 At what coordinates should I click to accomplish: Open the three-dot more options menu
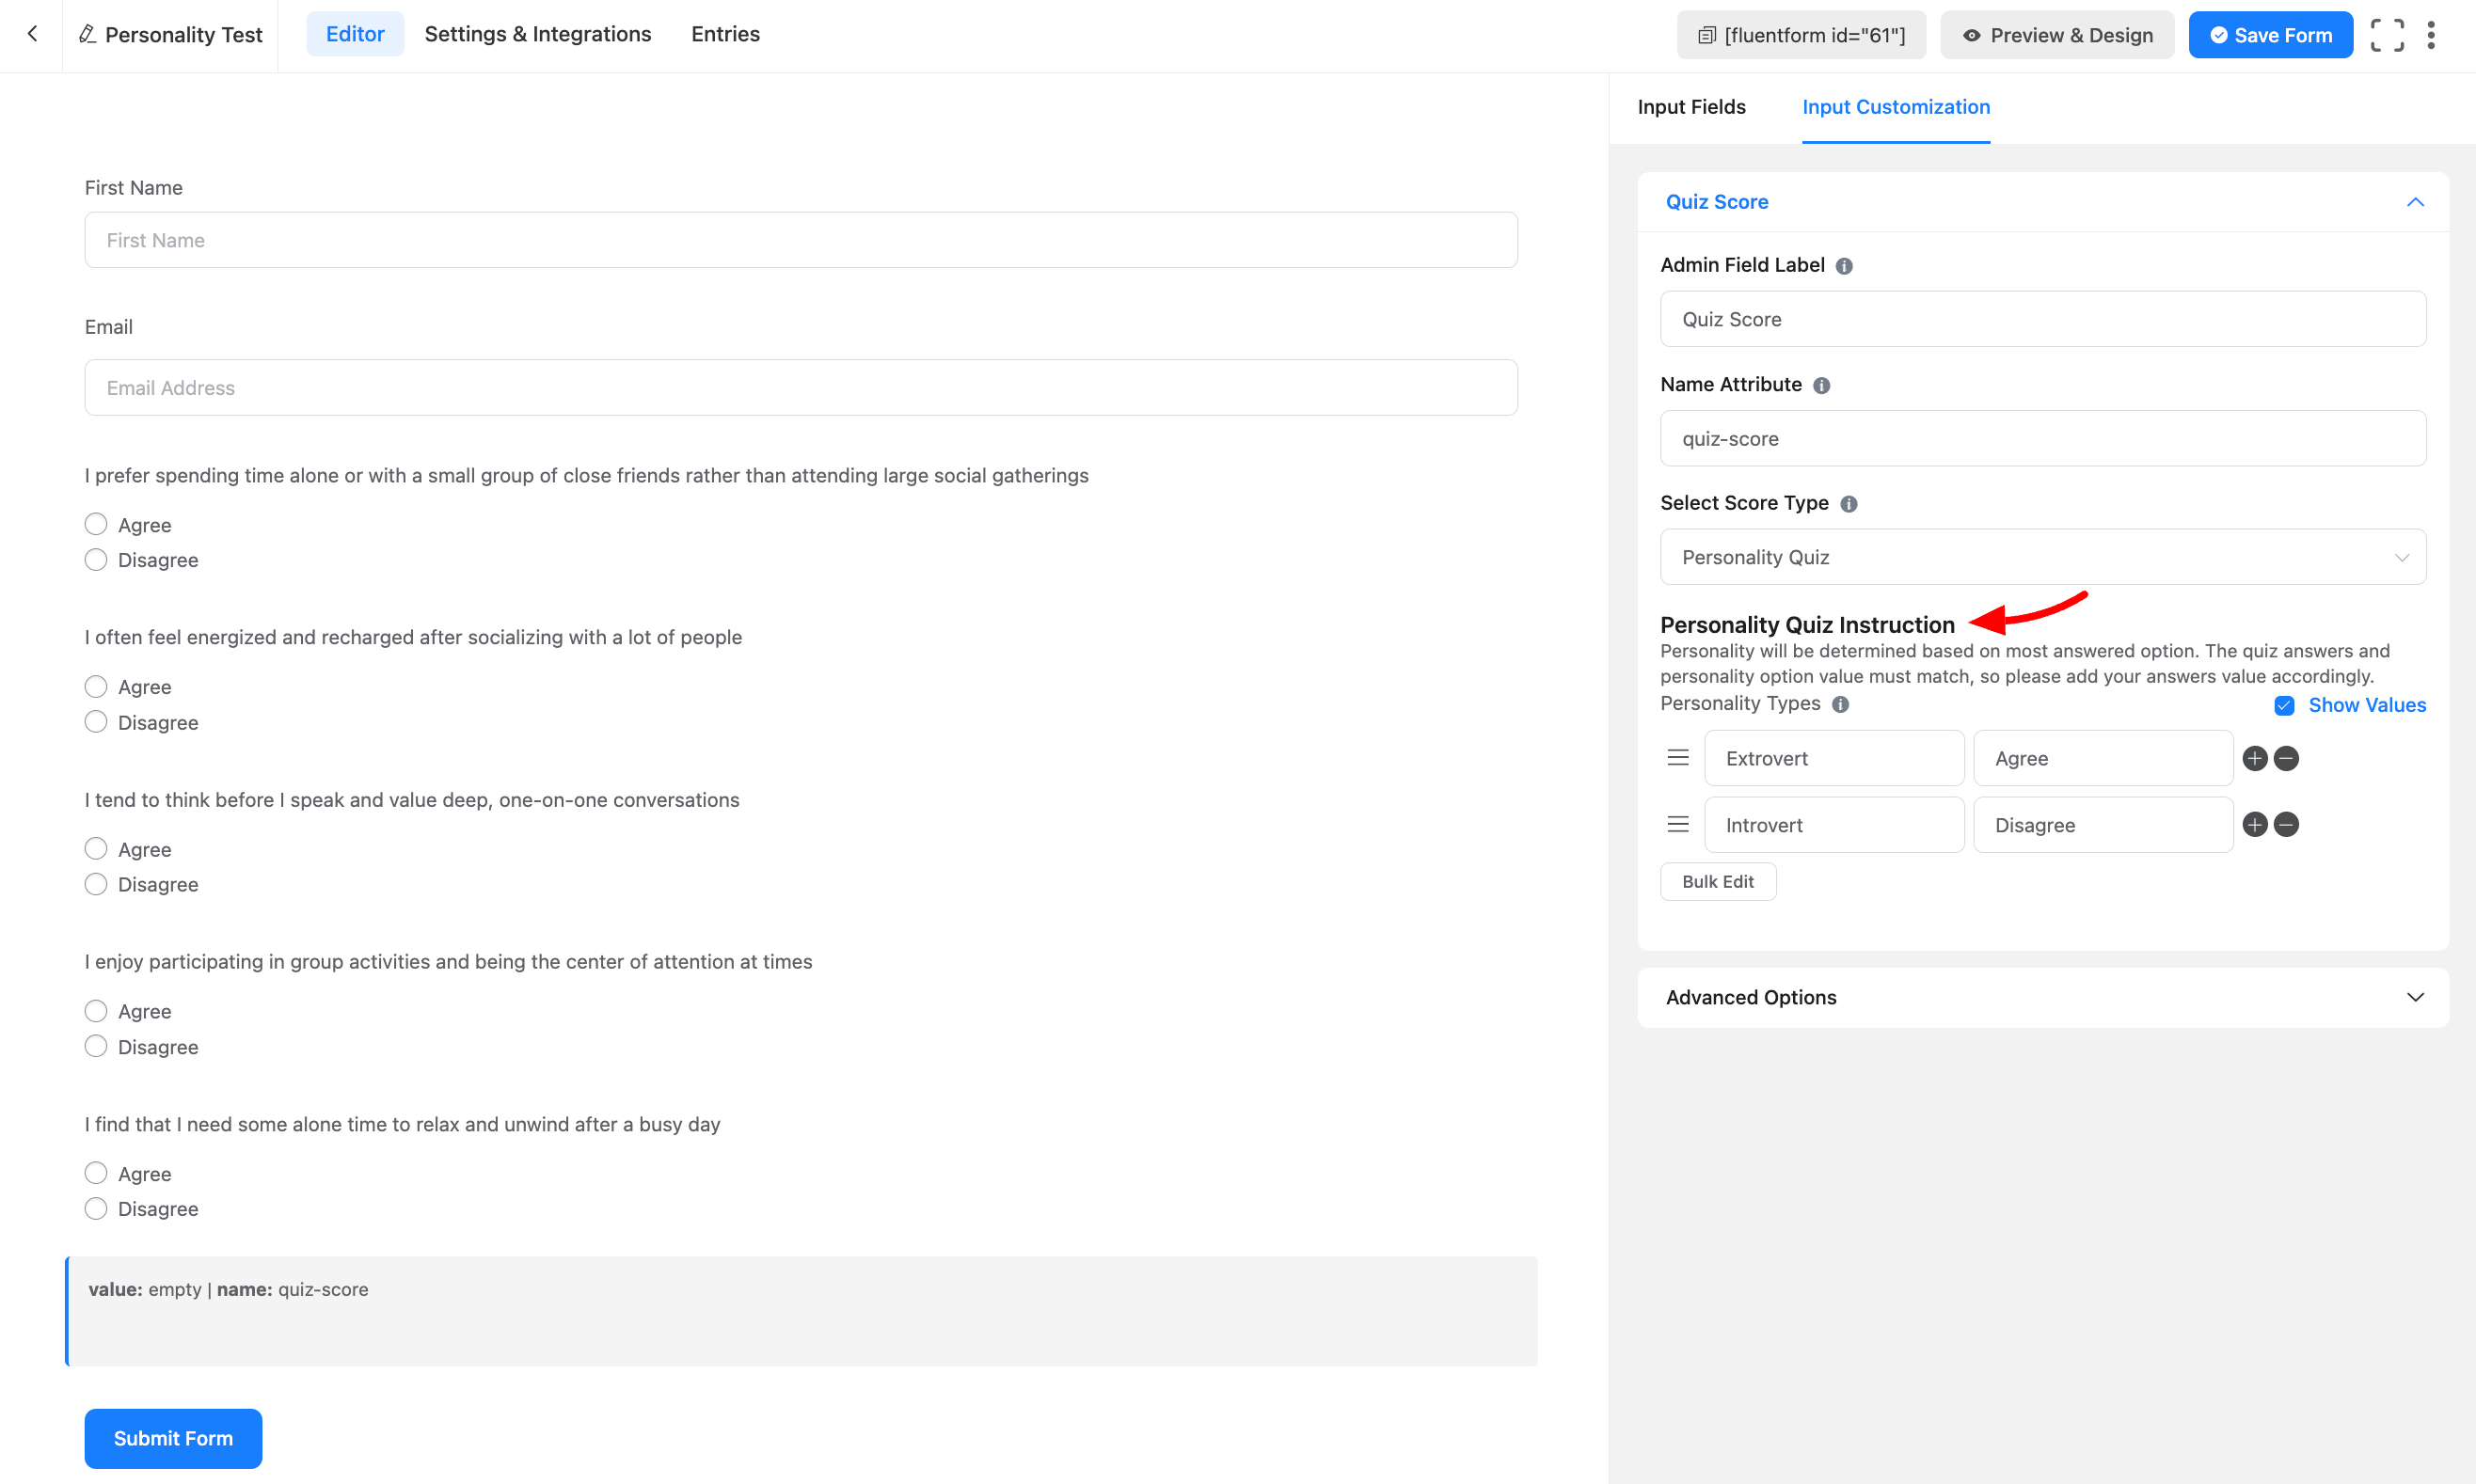[2431, 35]
